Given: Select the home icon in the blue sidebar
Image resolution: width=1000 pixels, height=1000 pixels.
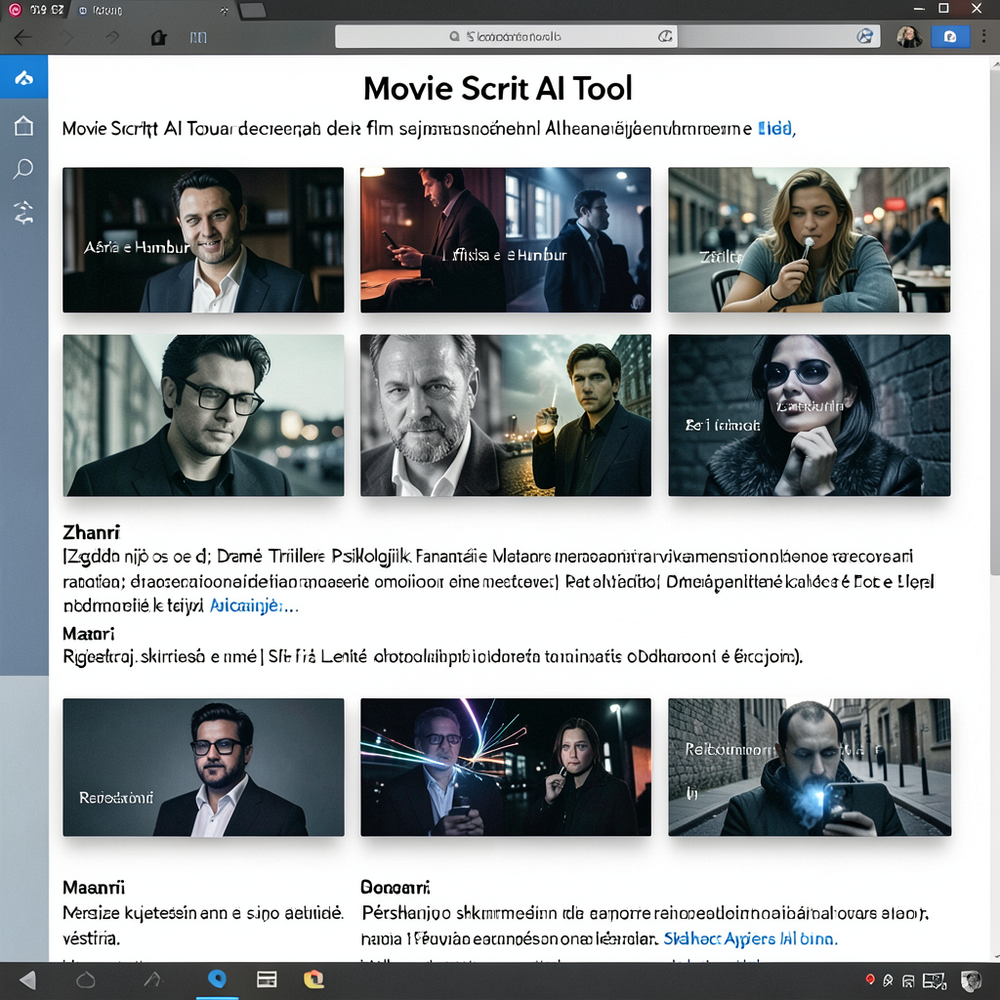Looking at the screenshot, I should coord(23,125).
